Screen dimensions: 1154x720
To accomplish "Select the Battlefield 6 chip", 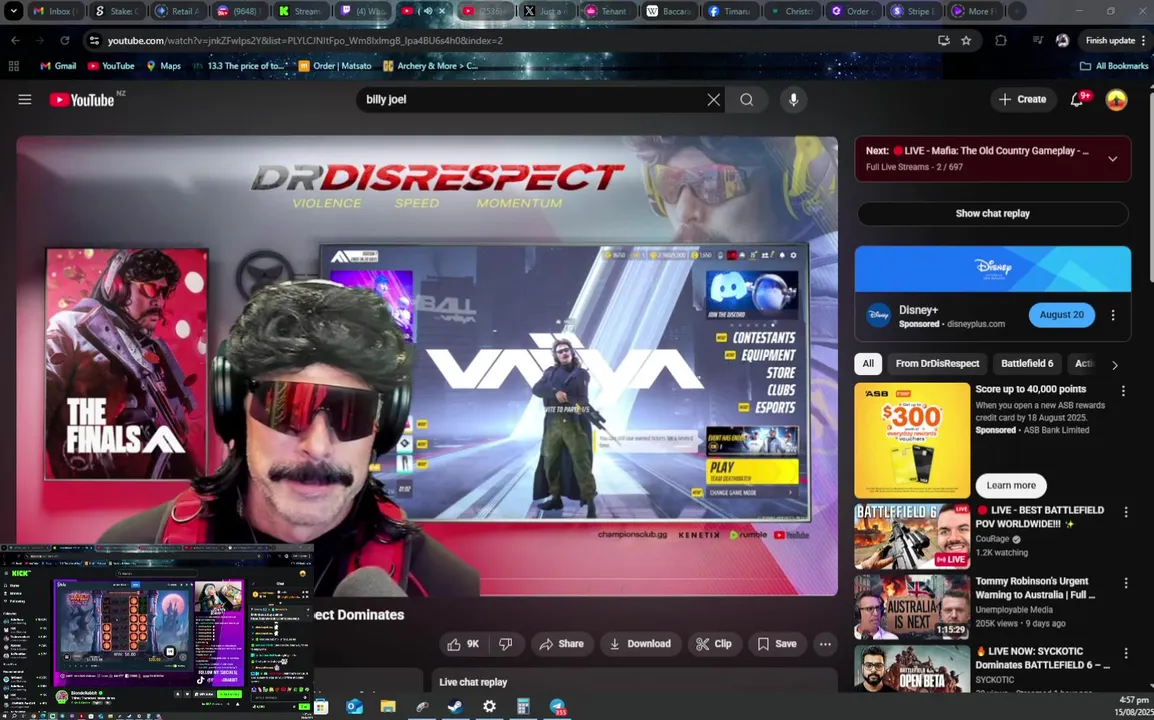I will [x=1027, y=364].
